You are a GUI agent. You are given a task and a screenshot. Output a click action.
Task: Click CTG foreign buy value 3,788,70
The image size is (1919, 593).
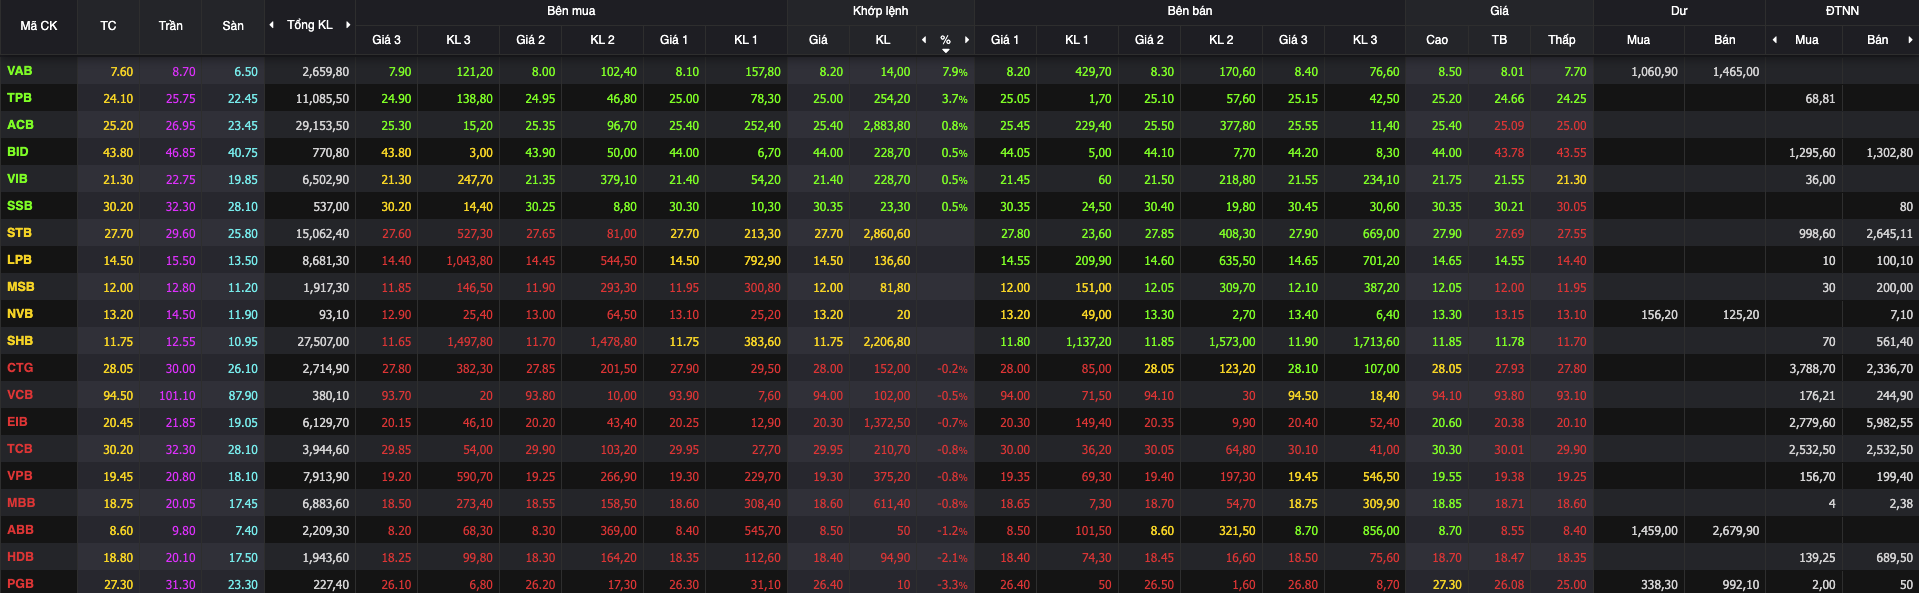1812,369
